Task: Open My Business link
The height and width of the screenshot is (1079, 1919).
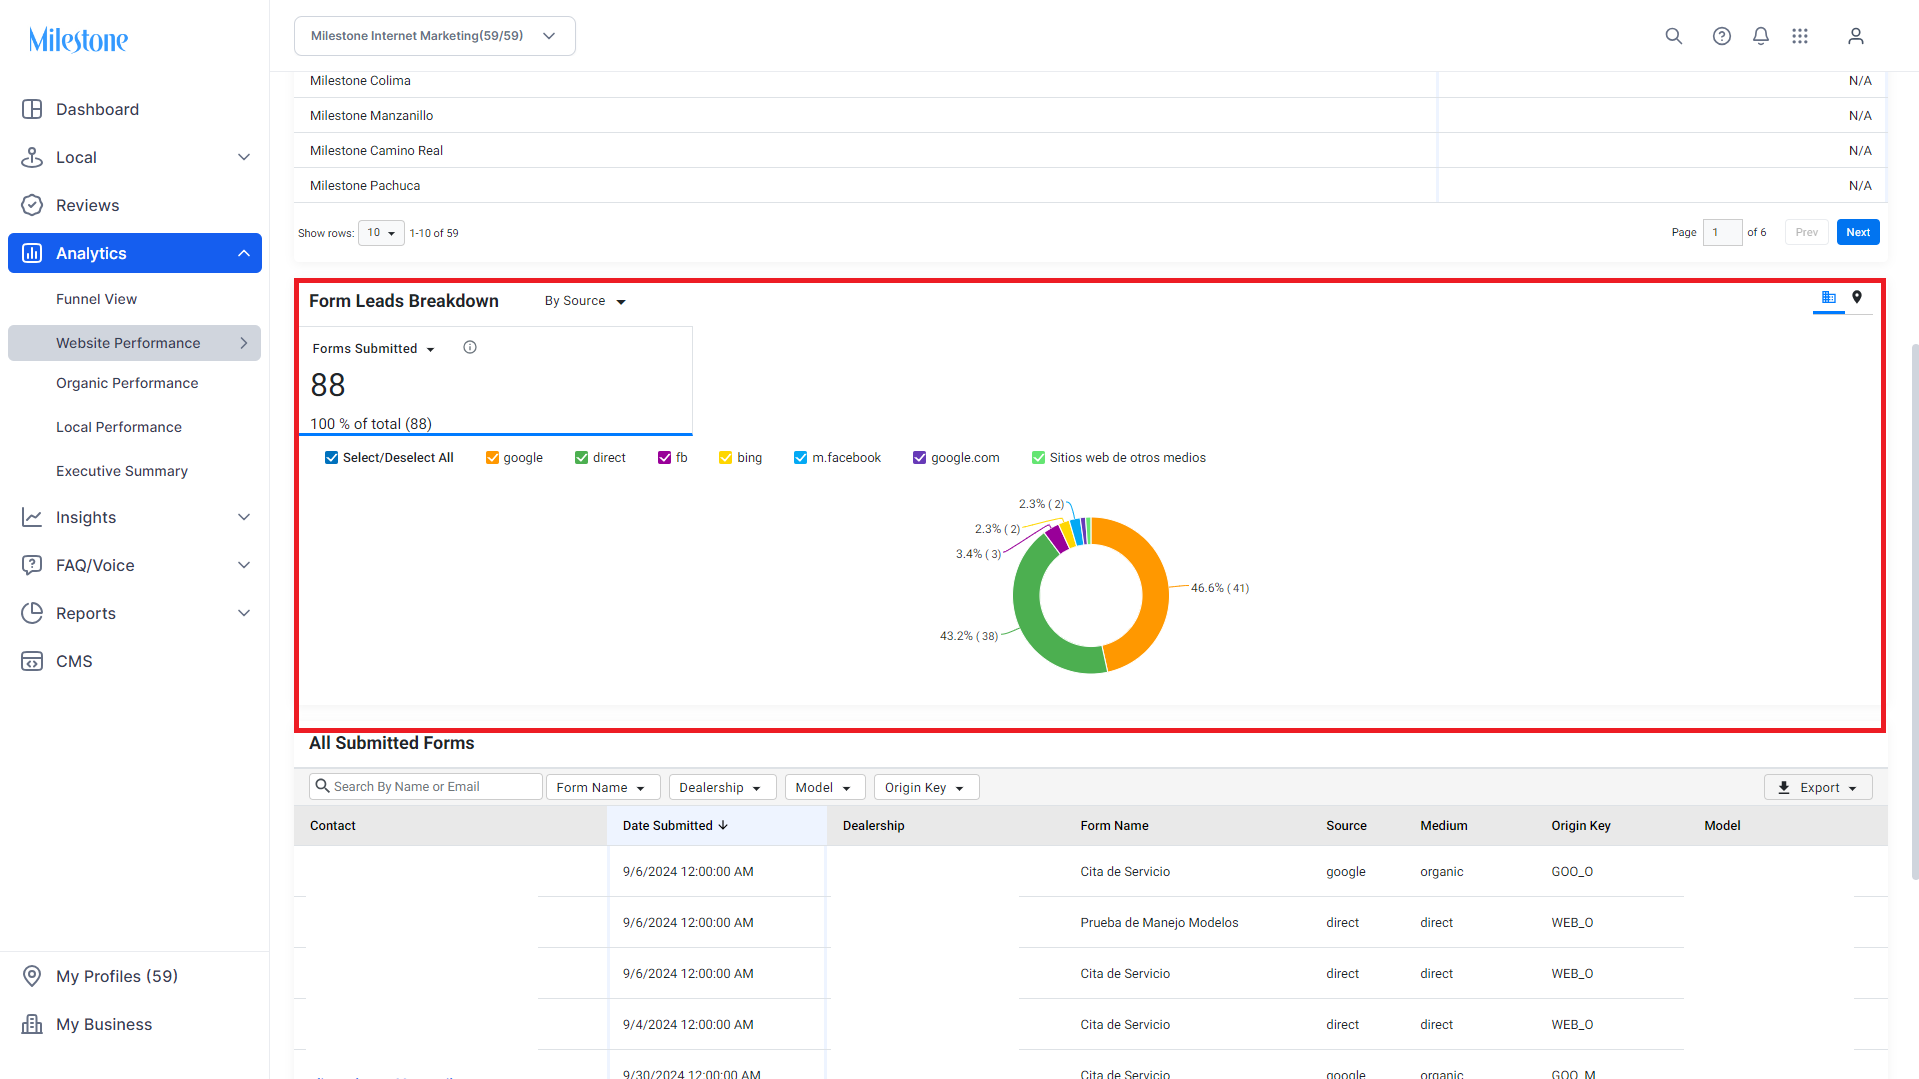Action: pos(104,1024)
